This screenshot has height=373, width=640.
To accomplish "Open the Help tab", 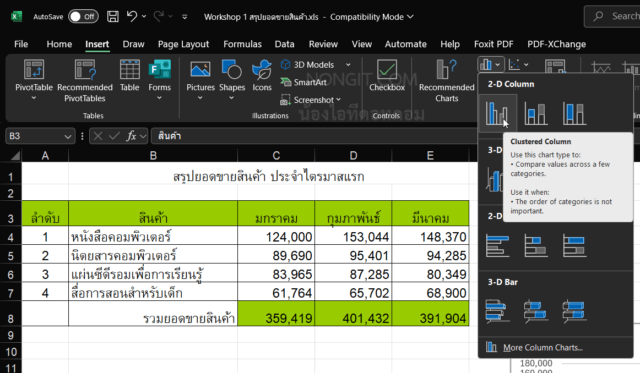I will pos(450,44).
